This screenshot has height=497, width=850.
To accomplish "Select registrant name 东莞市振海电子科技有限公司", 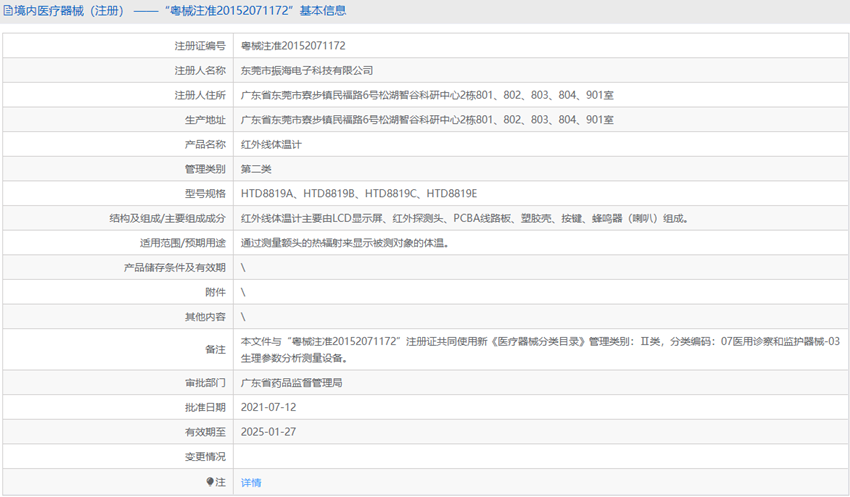I will coord(307,70).
